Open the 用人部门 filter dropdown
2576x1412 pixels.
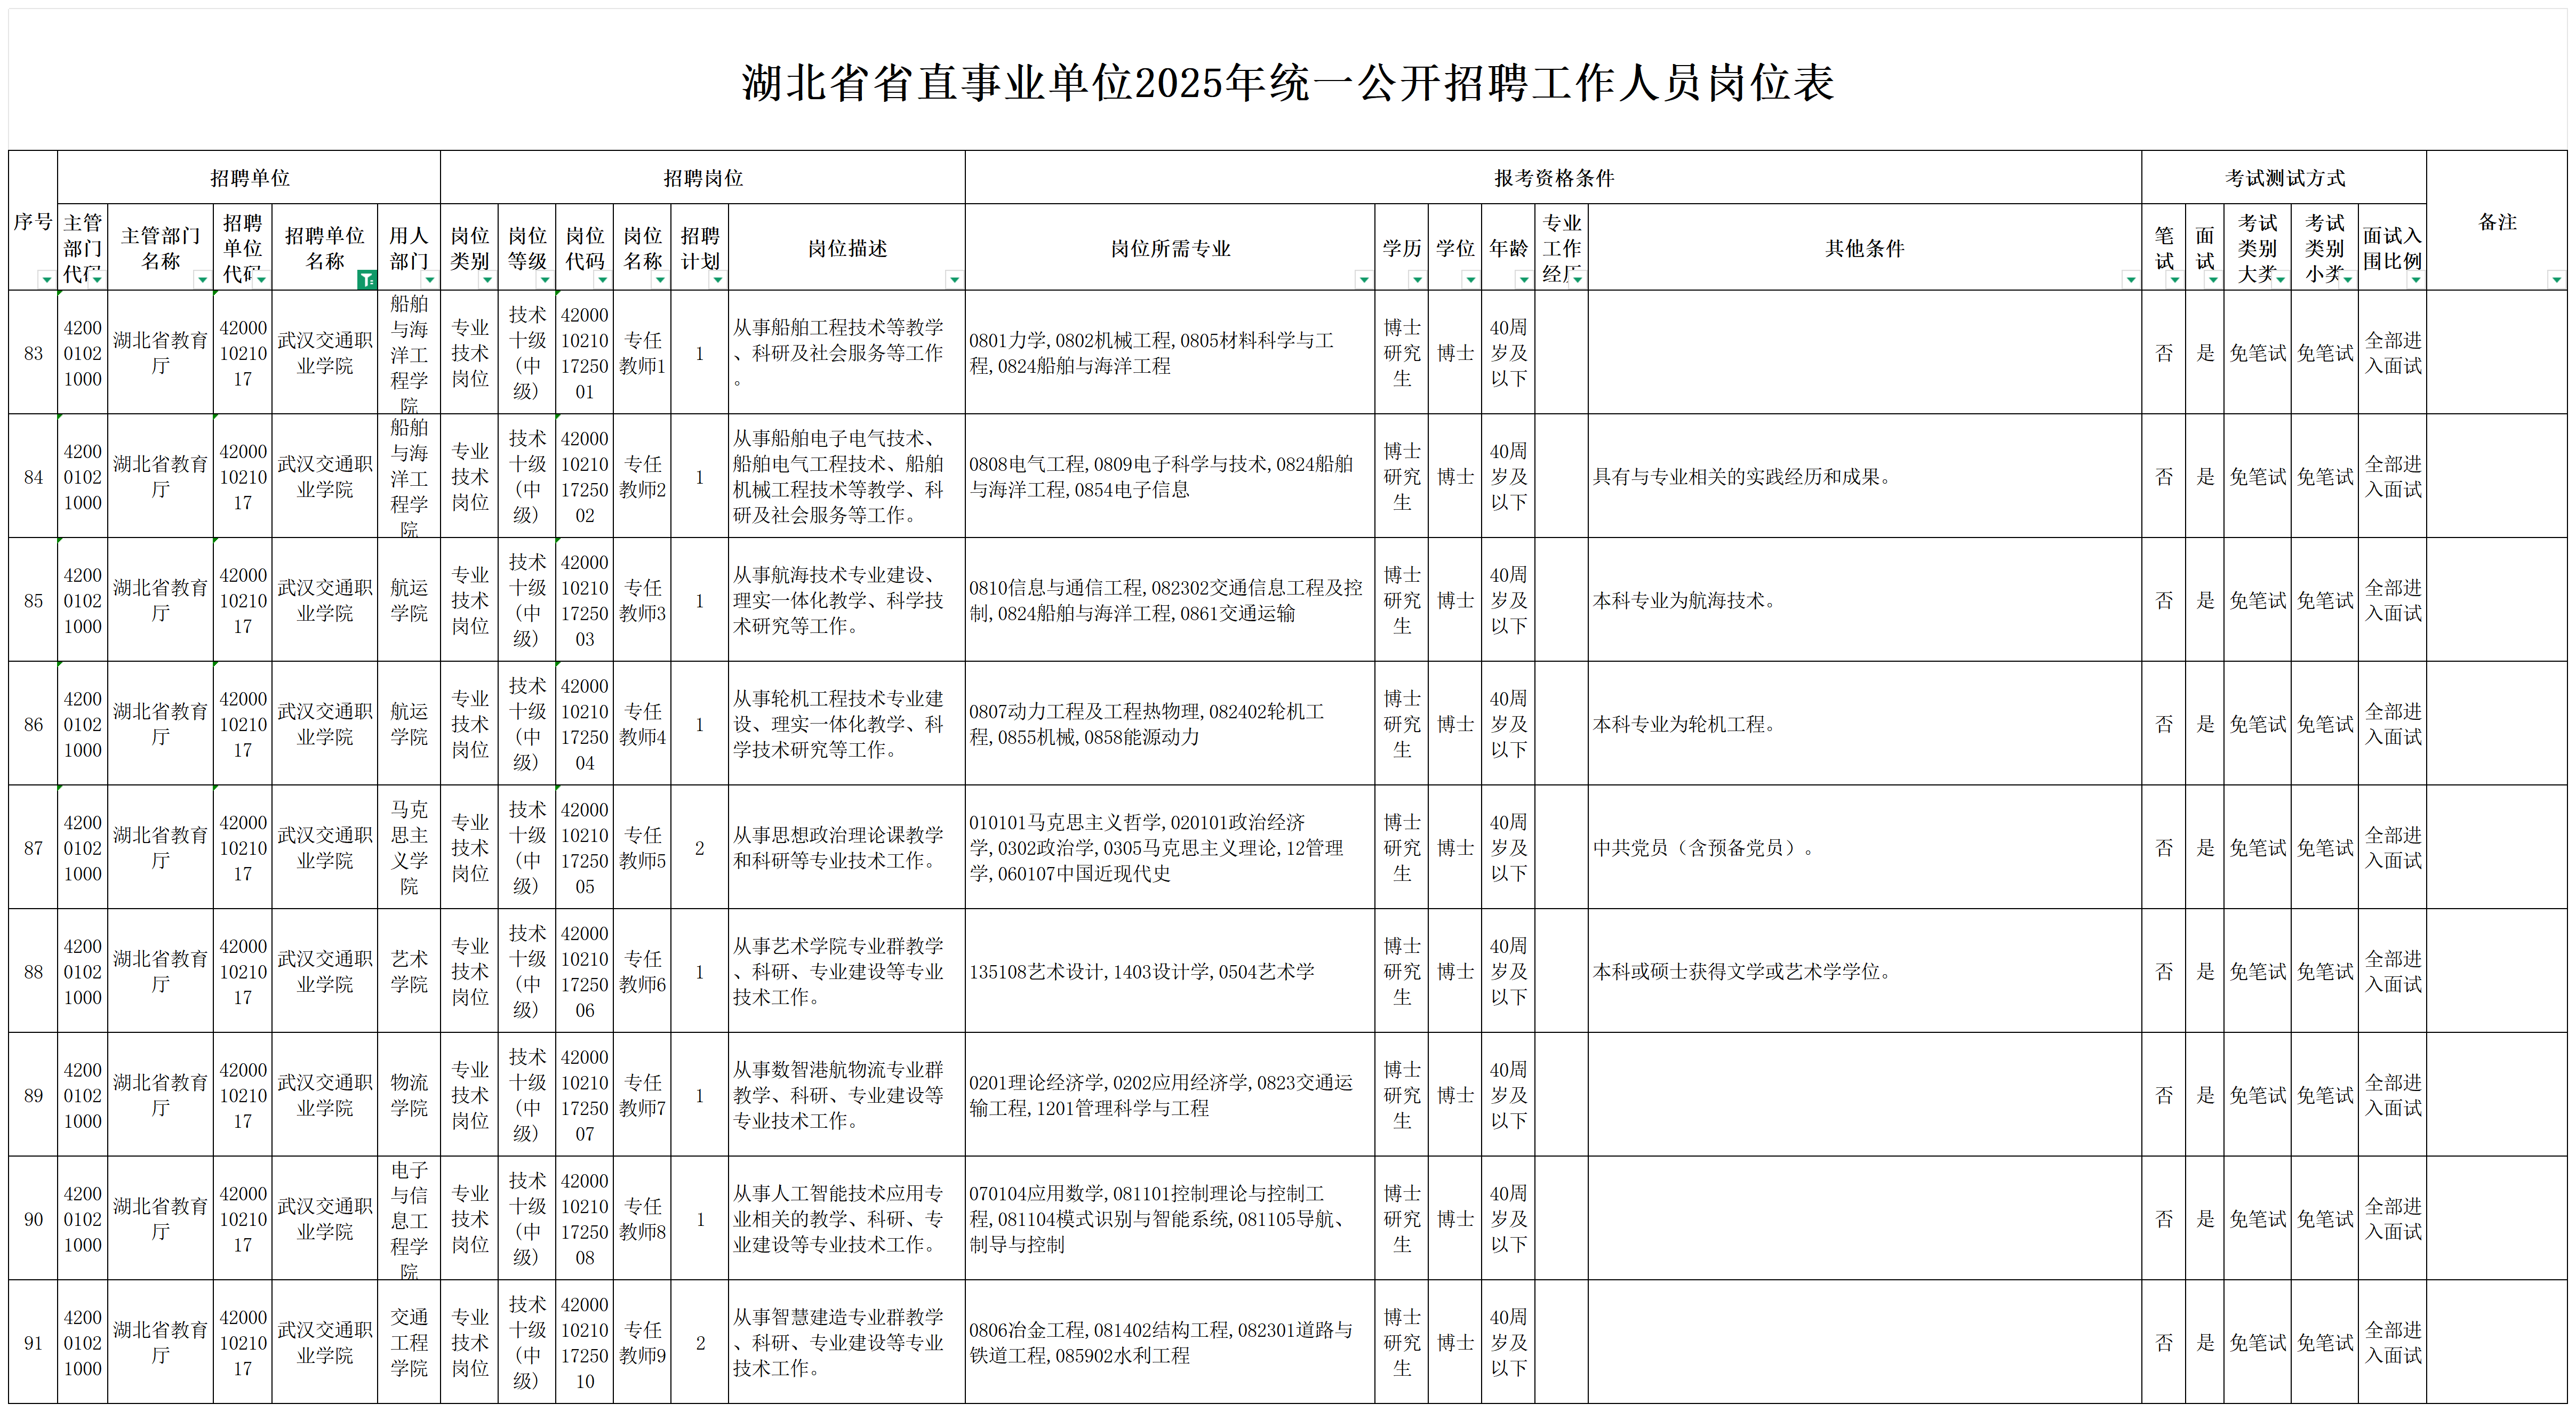[x=430, y=280]
